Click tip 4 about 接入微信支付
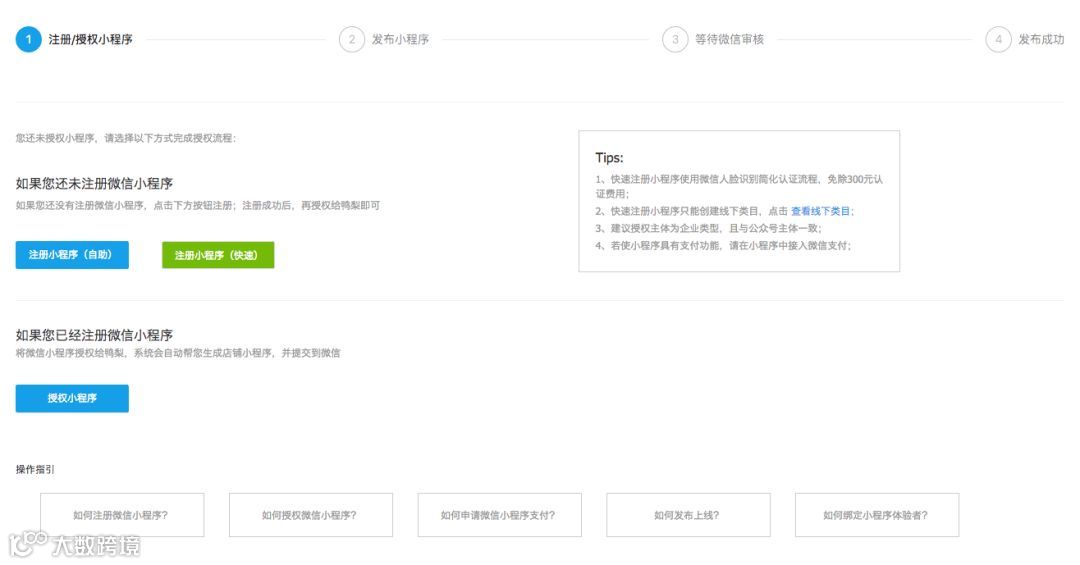Image resolution: width=1080 pixels, height=565 pixels. (723, 245)
